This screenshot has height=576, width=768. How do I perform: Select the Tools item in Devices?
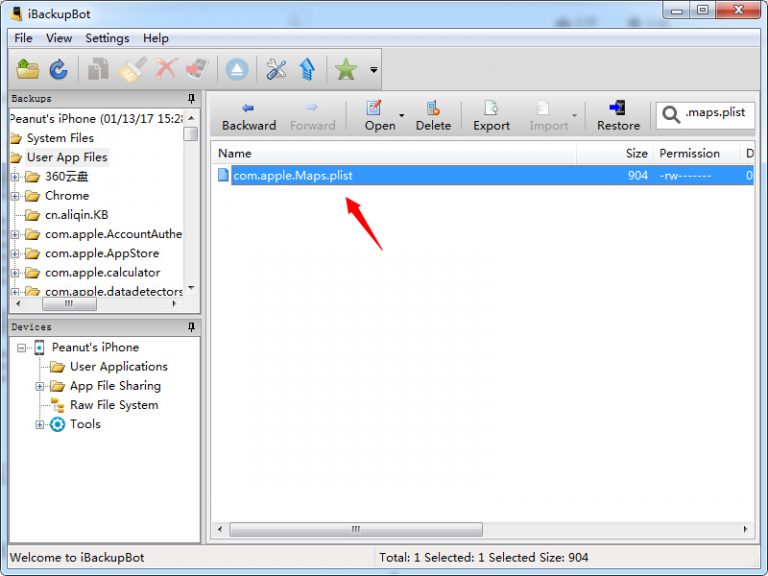pyautogui.click(x=85, y=424)
